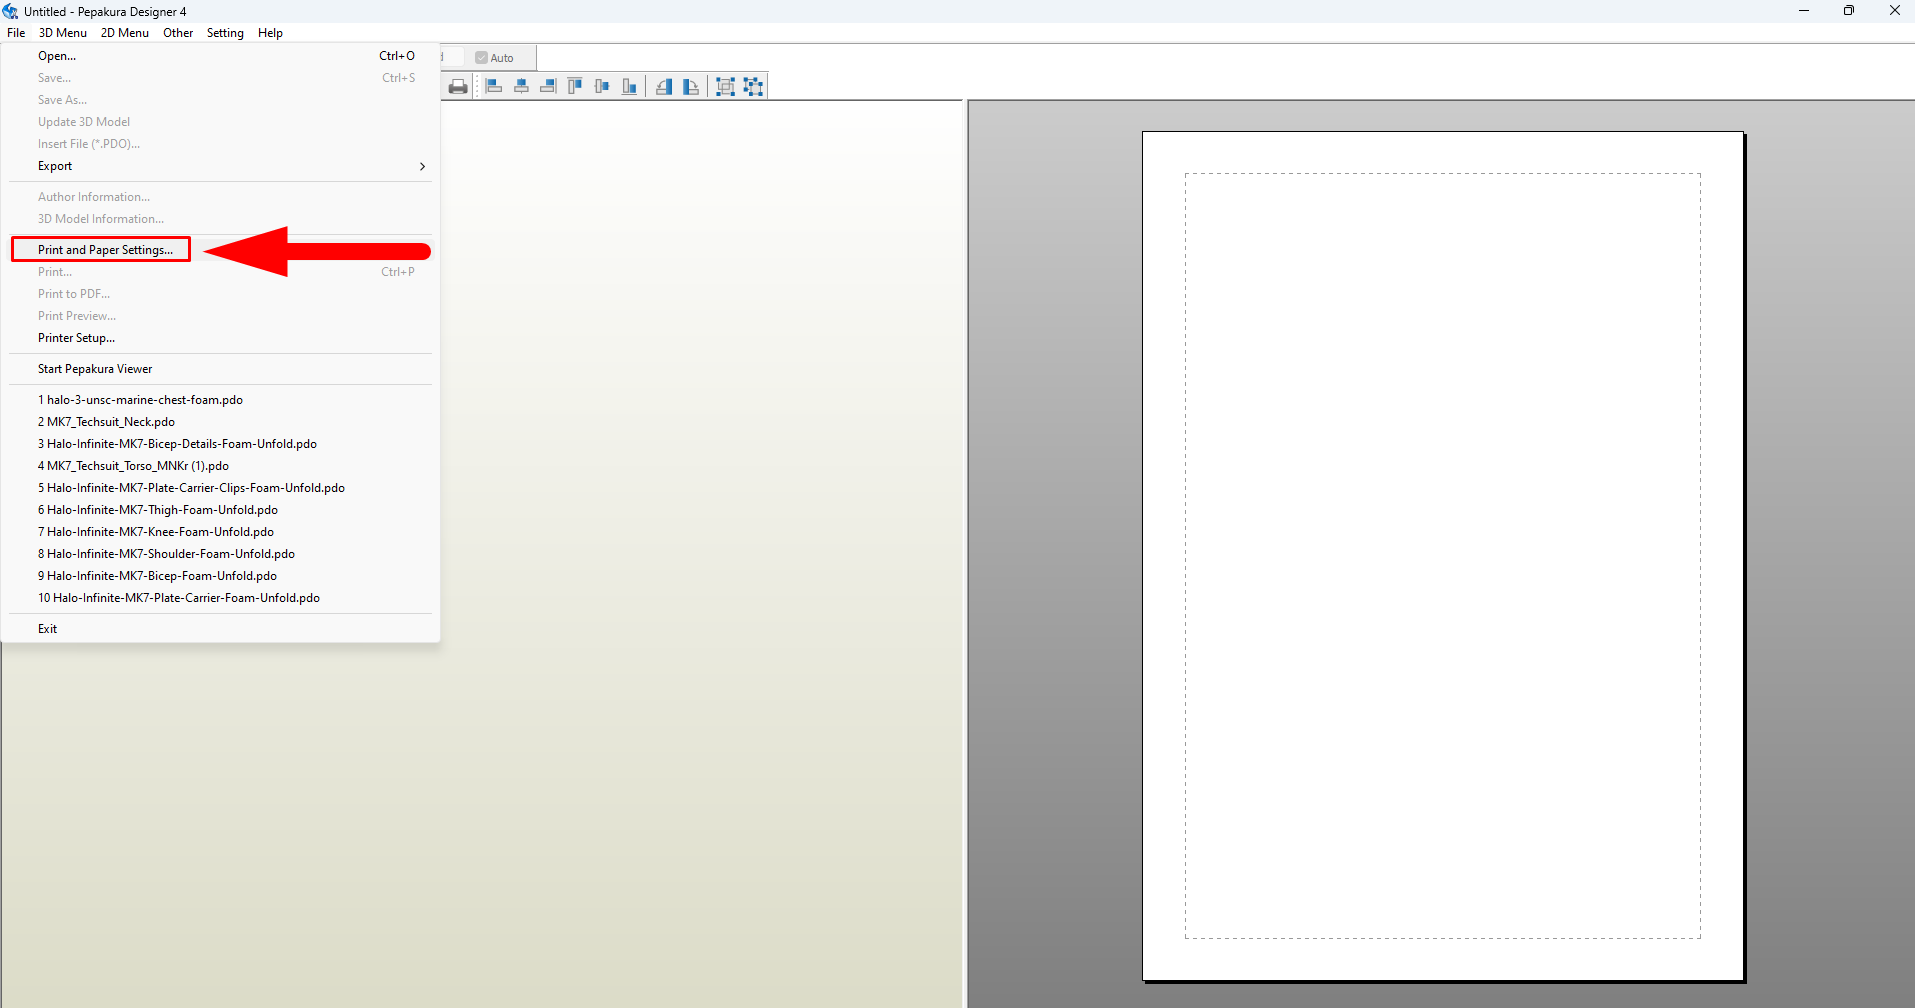The height and width of the screenshot is (1008, 1915).
Task: Choose Open... from the File menu
Action: 221,56
